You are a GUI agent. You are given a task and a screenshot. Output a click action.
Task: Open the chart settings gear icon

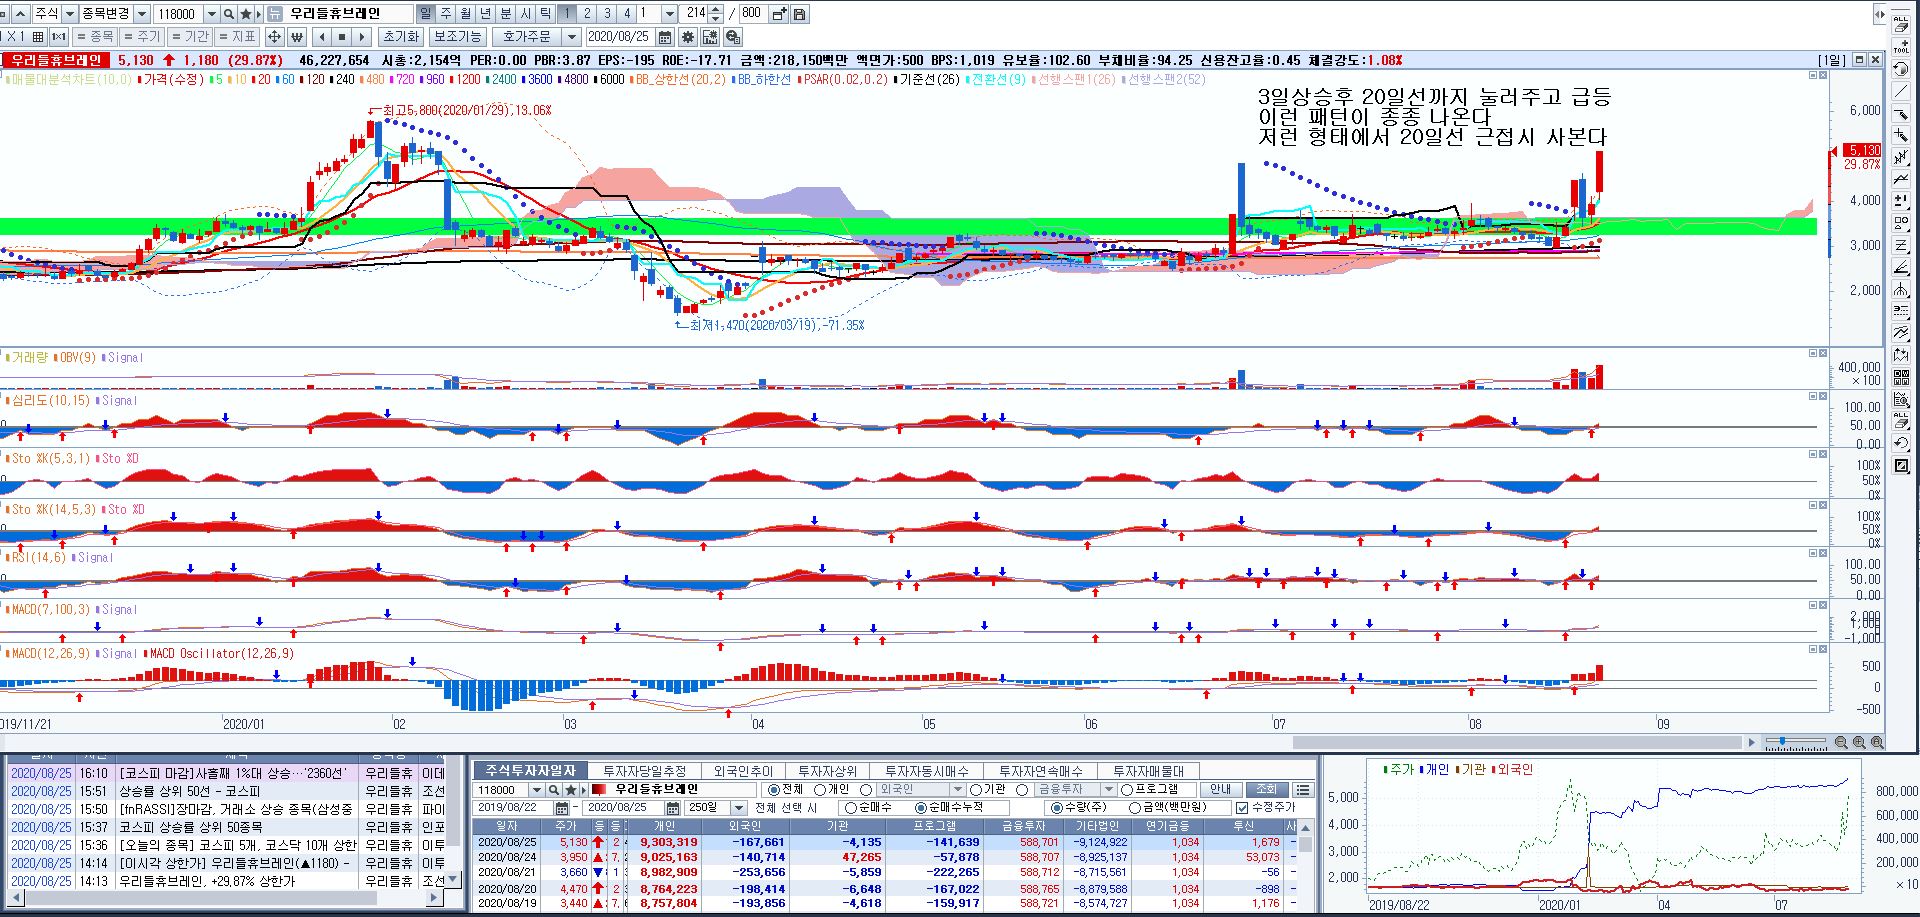tap(687, 37)
